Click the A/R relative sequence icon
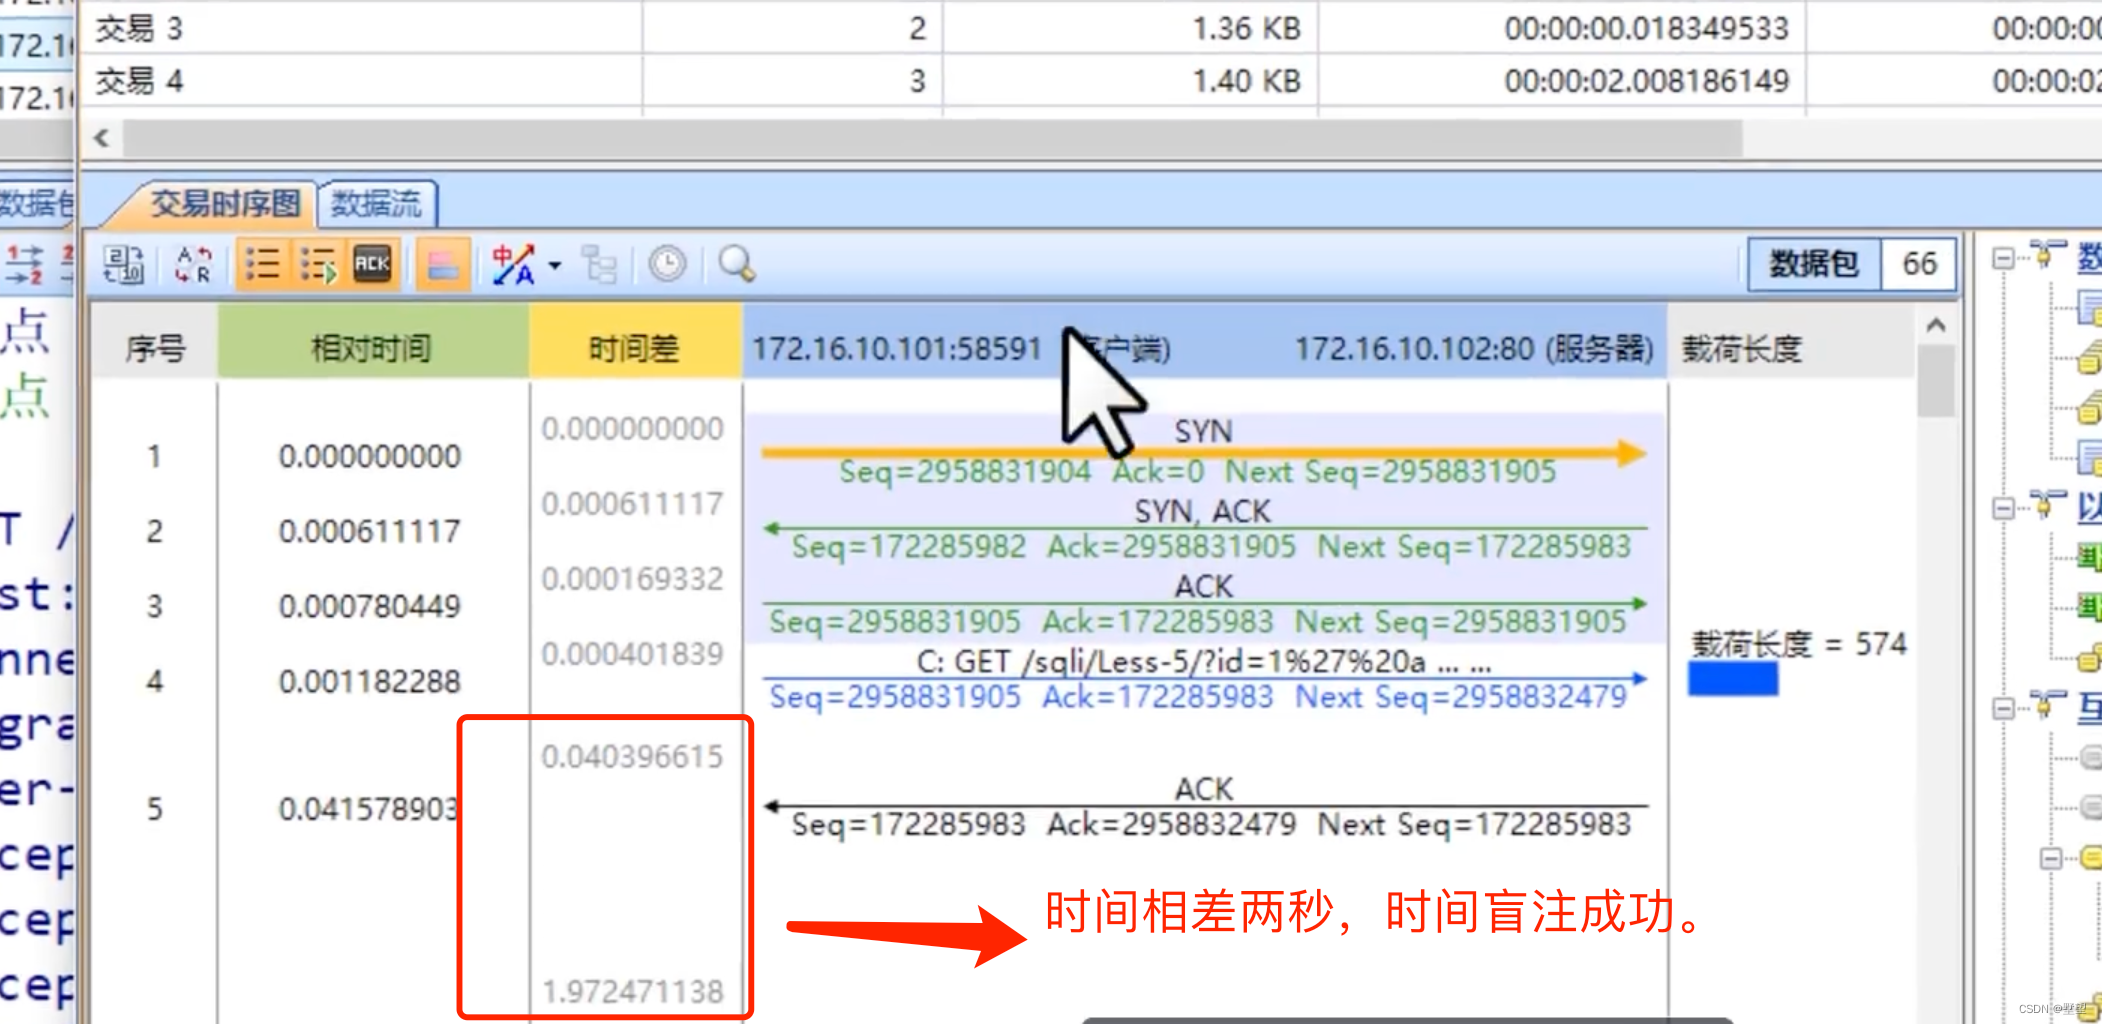2102x1024 pixels. [x=193, y=265]
